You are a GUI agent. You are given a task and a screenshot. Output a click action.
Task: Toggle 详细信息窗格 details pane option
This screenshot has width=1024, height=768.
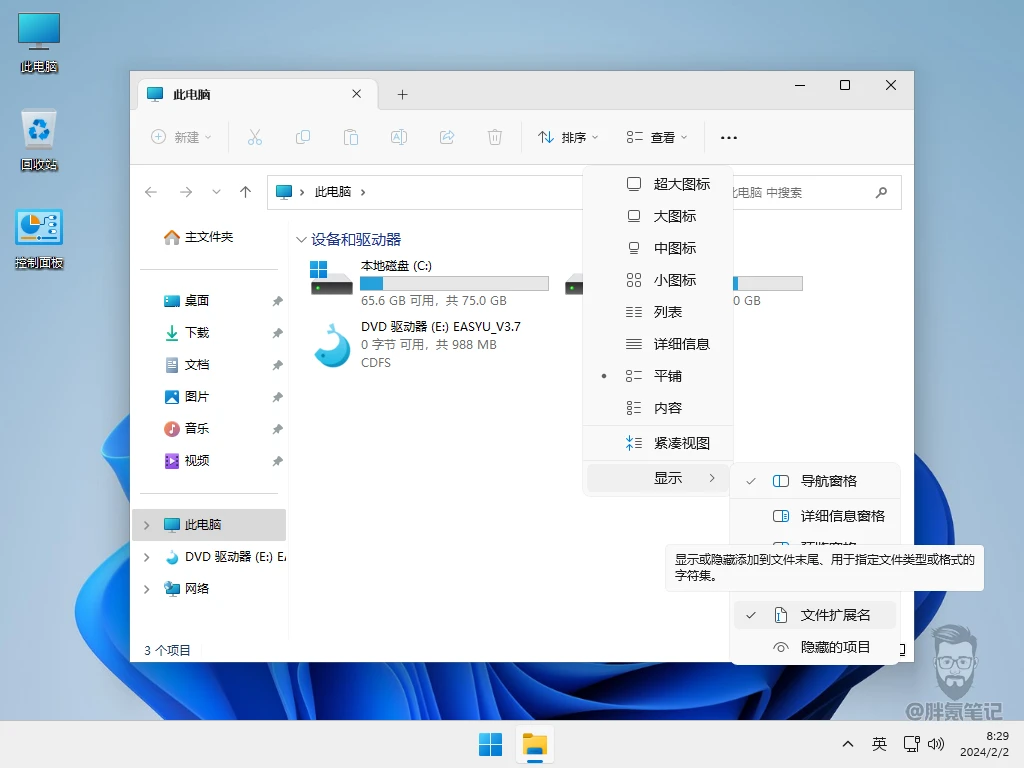coord(814,516)
